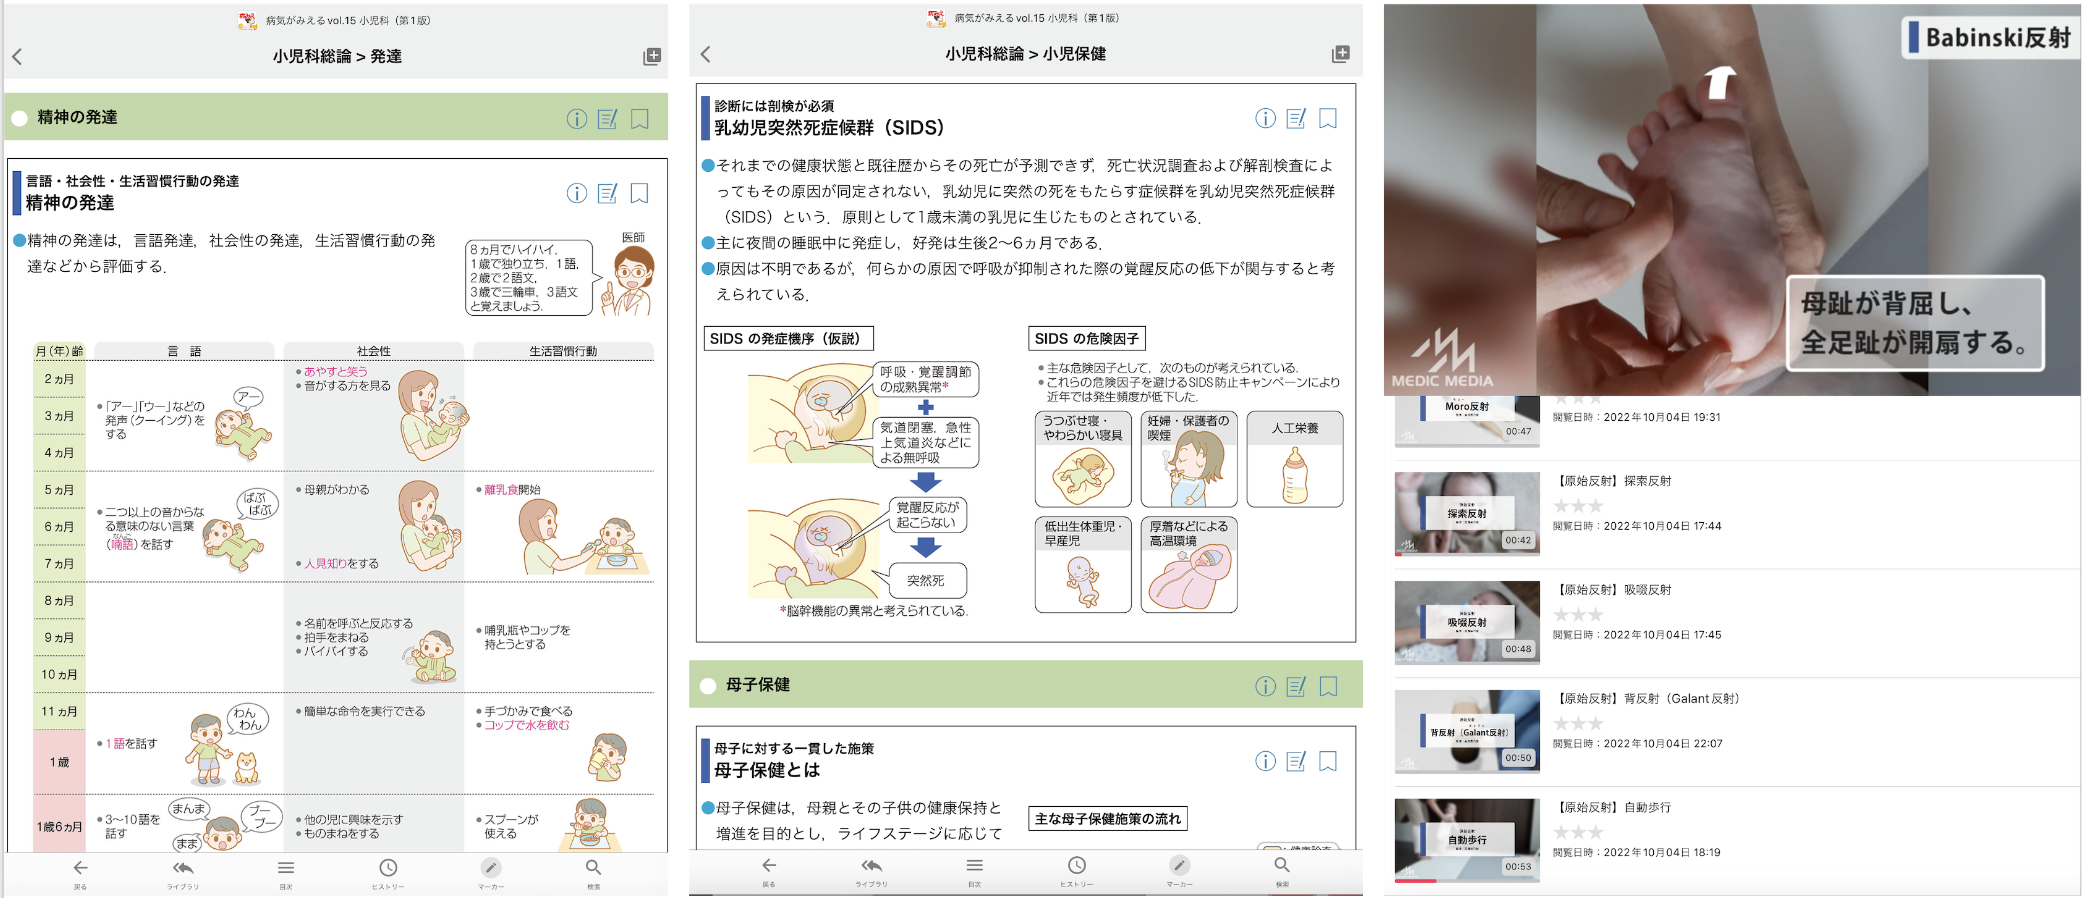Viewport: 2092px width, 898px height.
Task: Play the 背反射 (Galant反射) video thumbnail
Action: point(1467,732)
